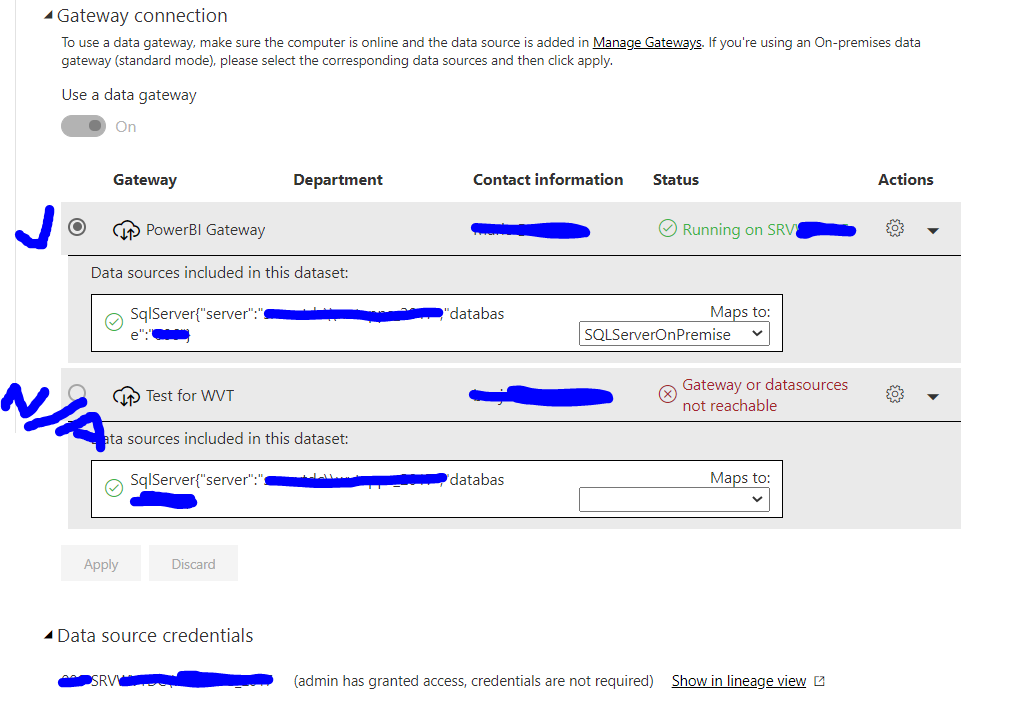Viewport: 1025px width, 707px height.
Task: Collapse the Gateway connection section
Action: [48, 16]
